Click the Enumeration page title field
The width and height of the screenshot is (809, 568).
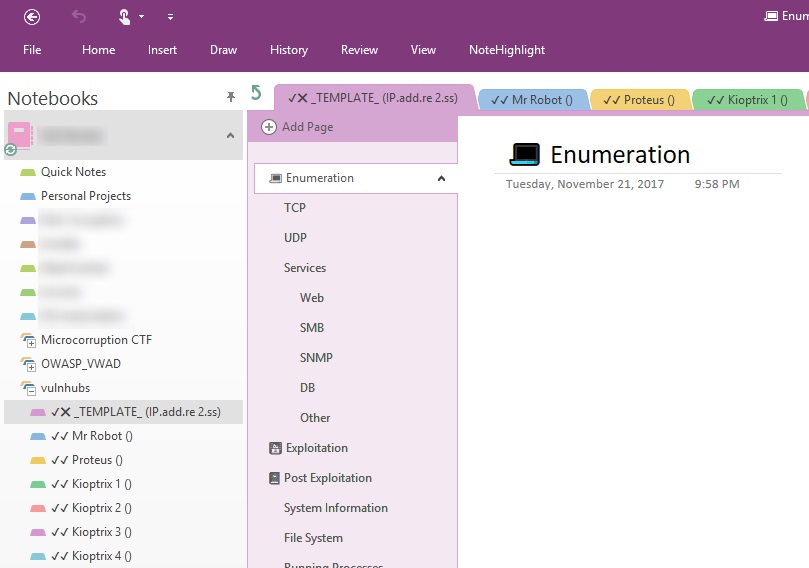[x=620, y=155]
